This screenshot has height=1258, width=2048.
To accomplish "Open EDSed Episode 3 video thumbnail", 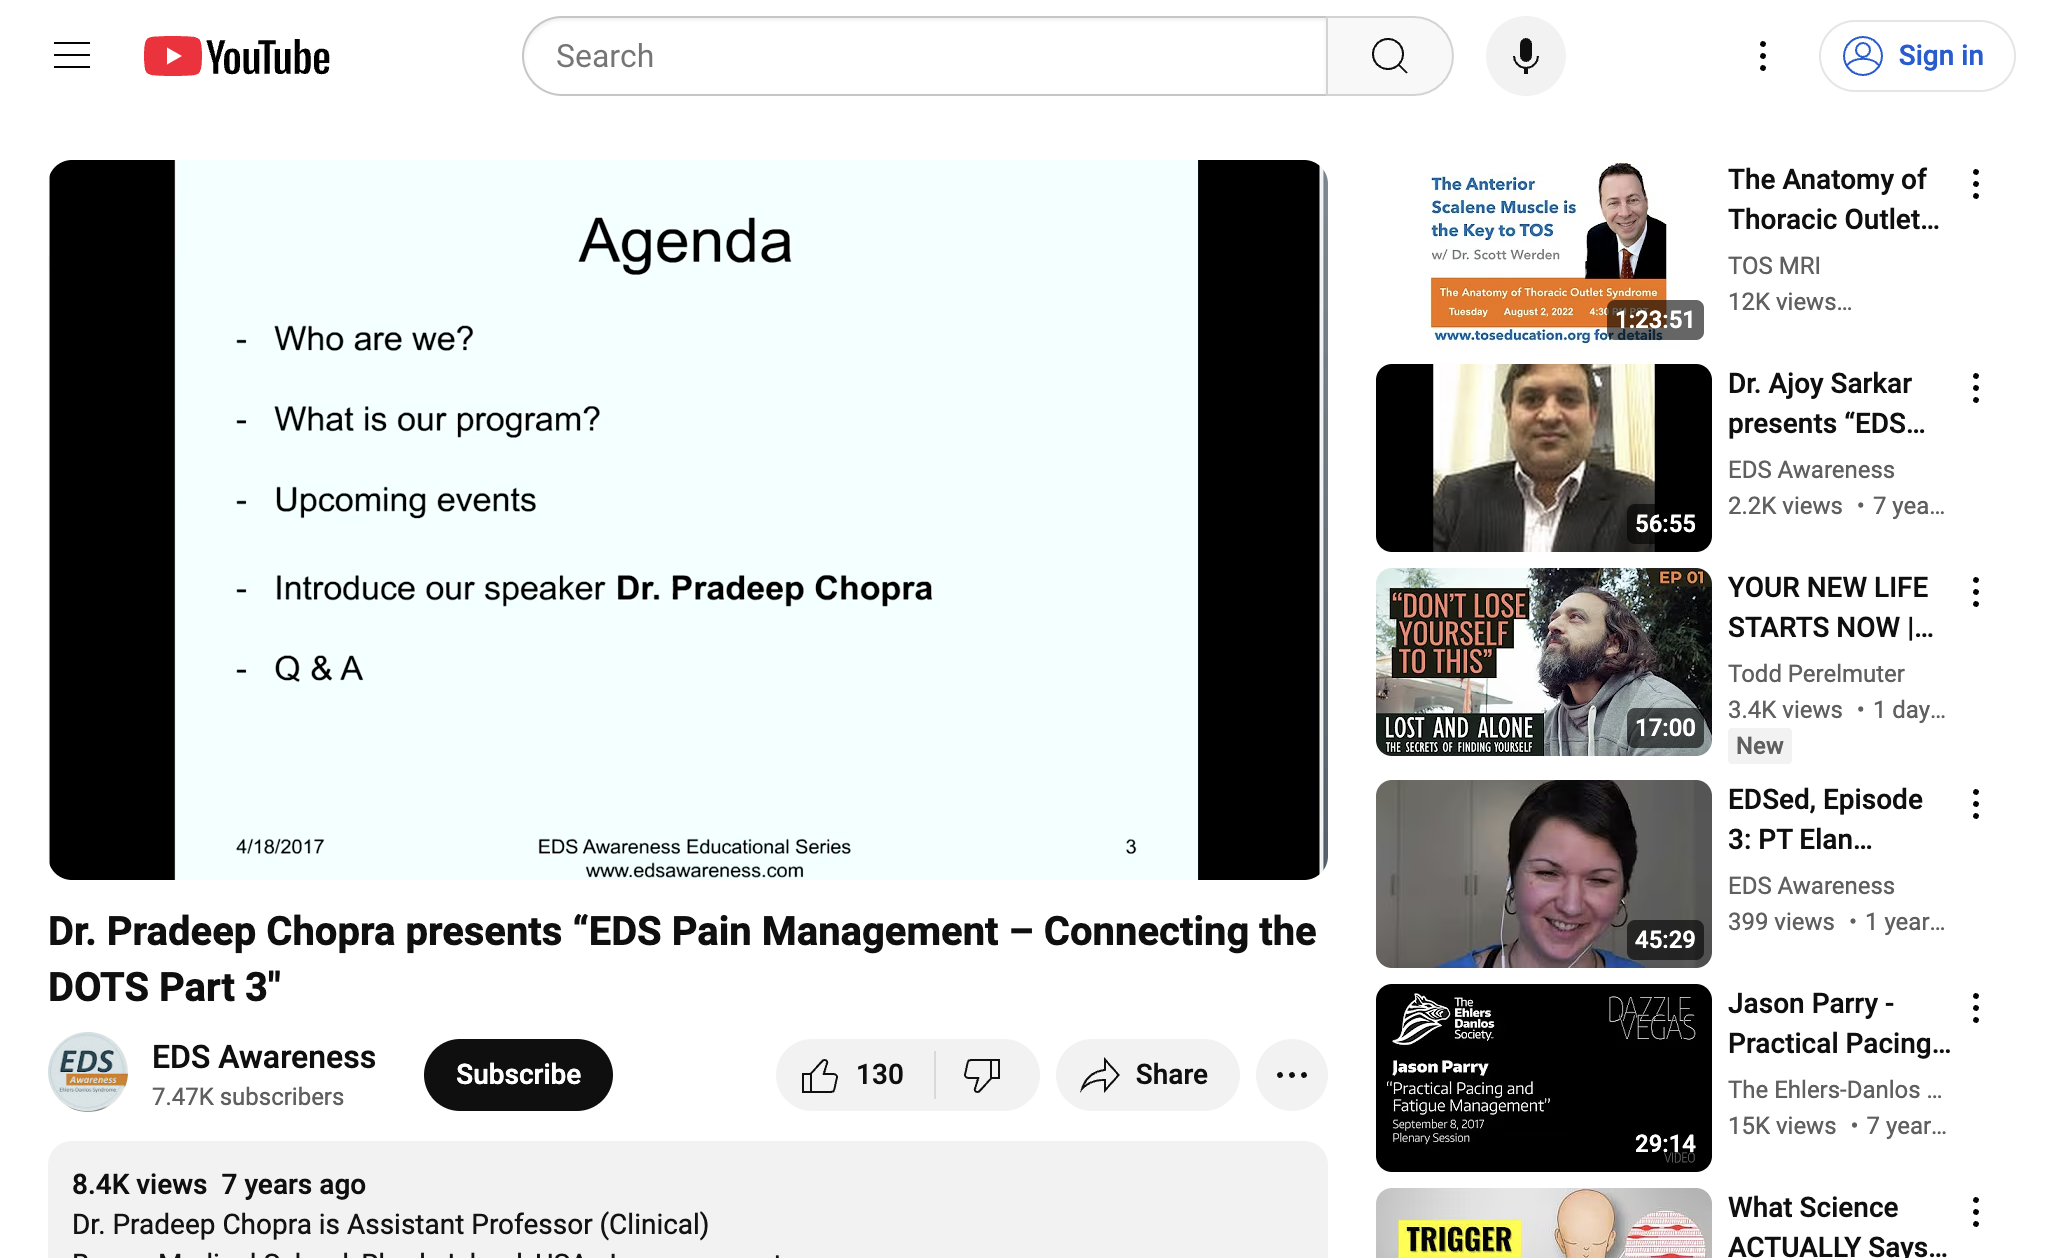I will [x=1543, y=874].
